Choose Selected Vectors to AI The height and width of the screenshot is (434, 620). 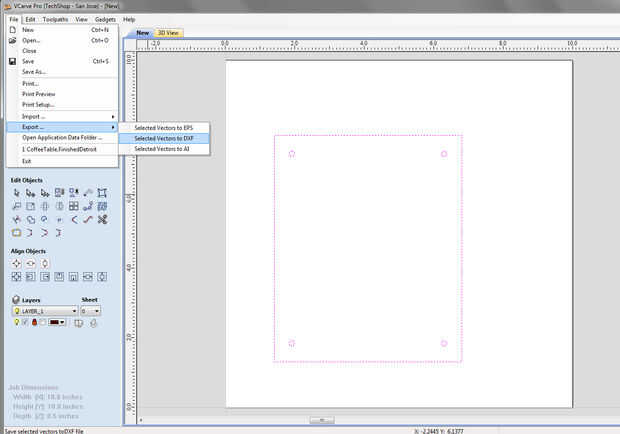(x=164, y=149)
